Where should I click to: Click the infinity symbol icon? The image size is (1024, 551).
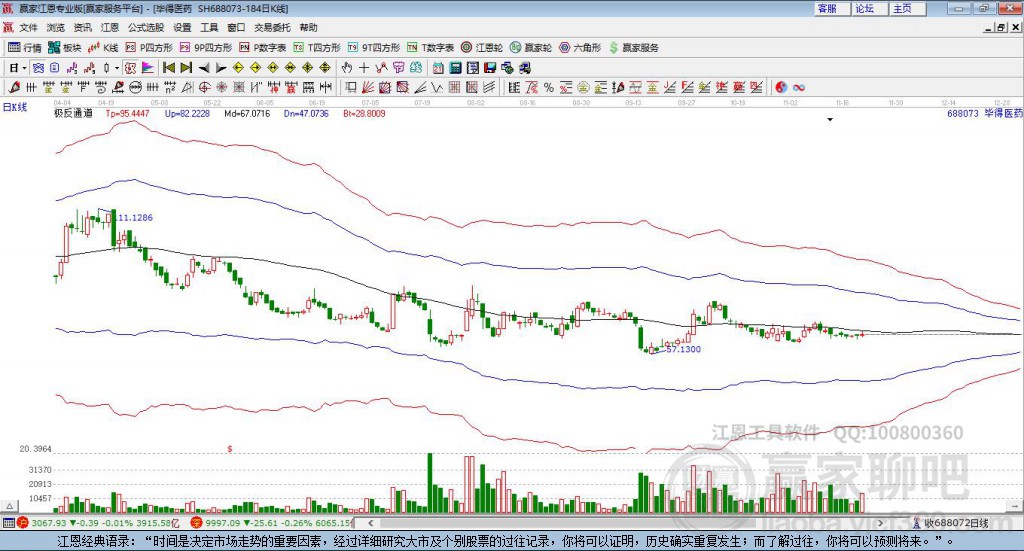coord(799,87)
